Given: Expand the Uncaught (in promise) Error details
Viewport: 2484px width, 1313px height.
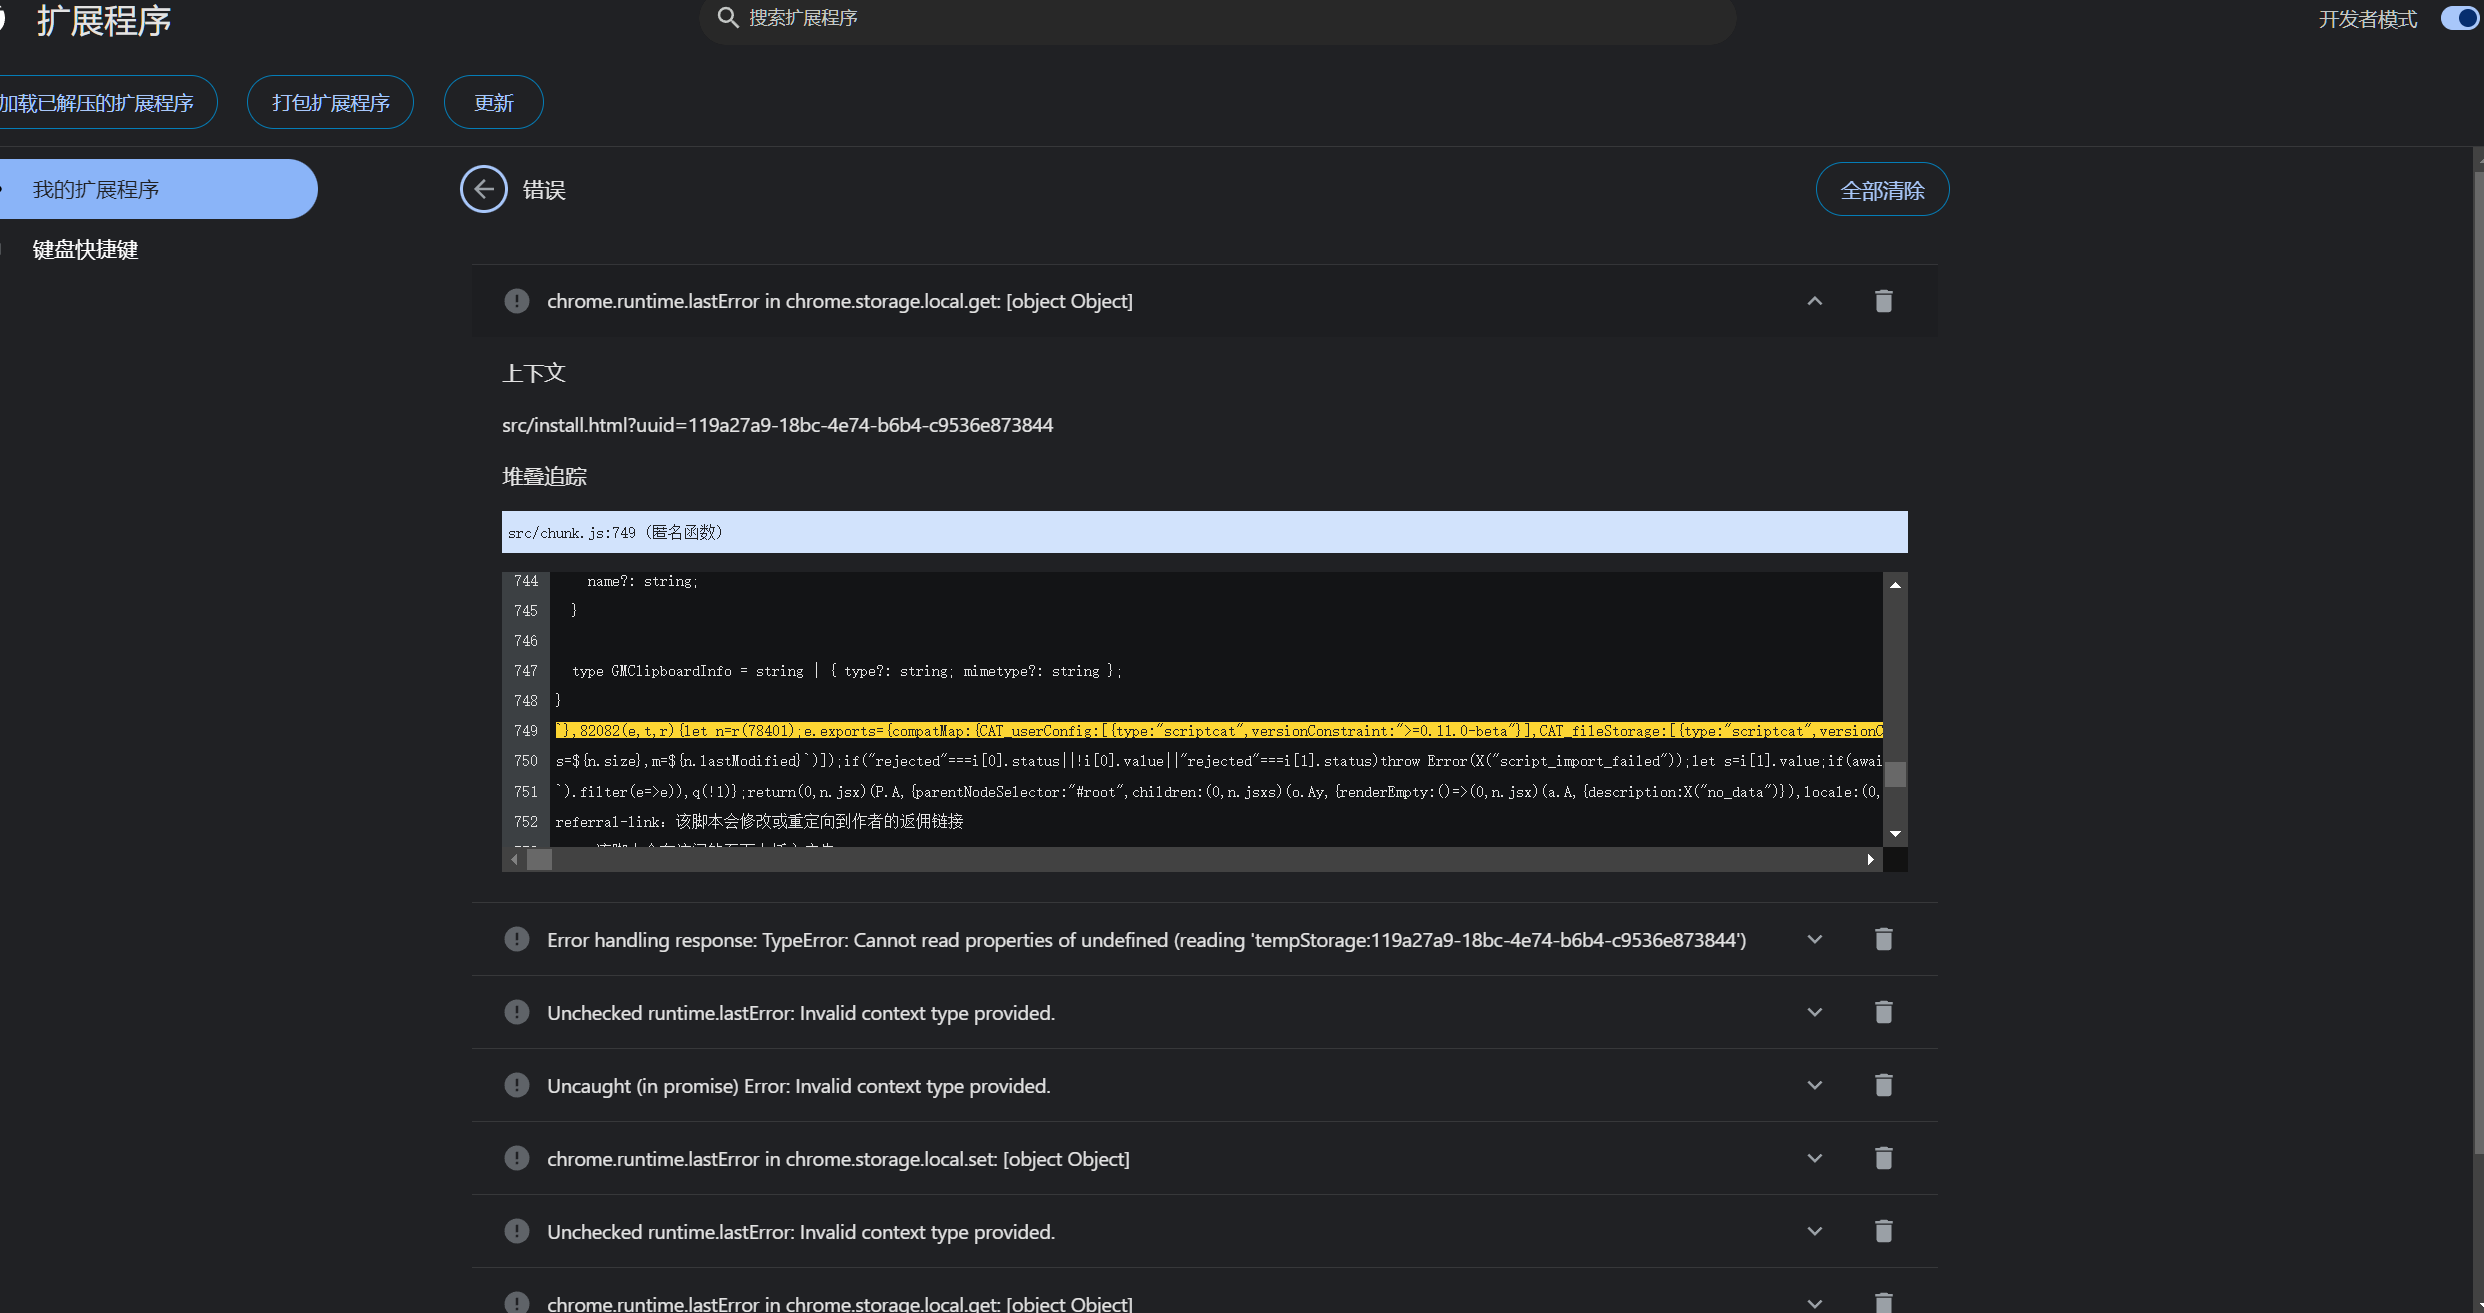Looking at the screenshot, I should click(1815, 1085).
